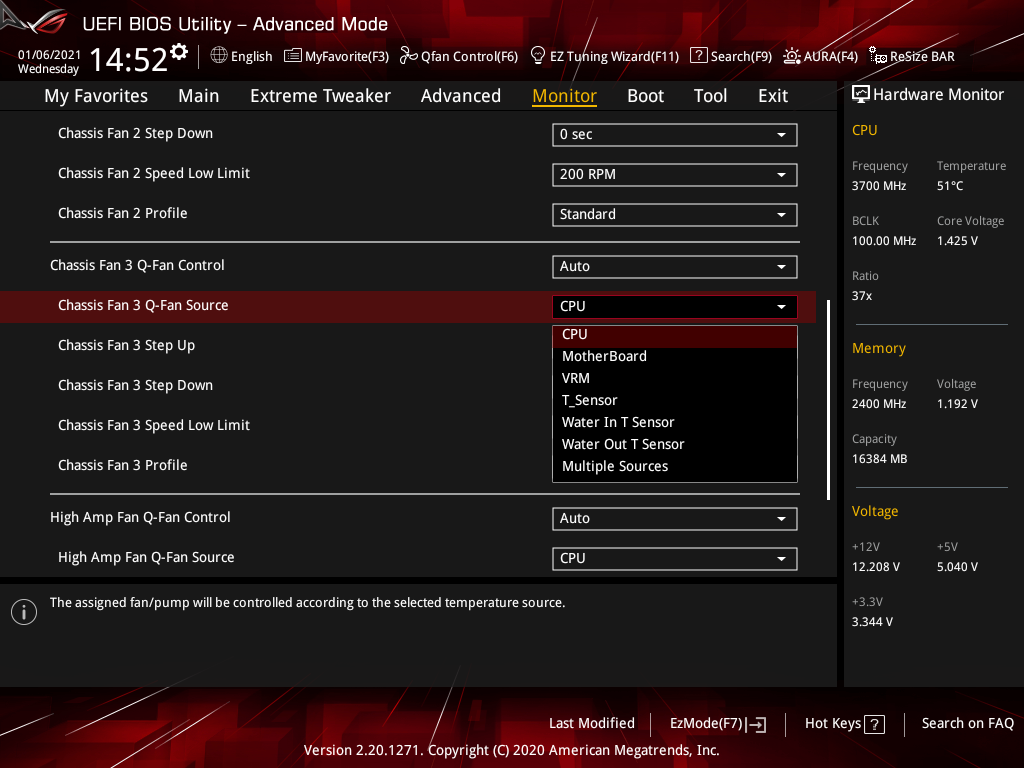Select Water In T Sensor option
The width and height of the screenshot is (1024, 768).
pos(675,423)
